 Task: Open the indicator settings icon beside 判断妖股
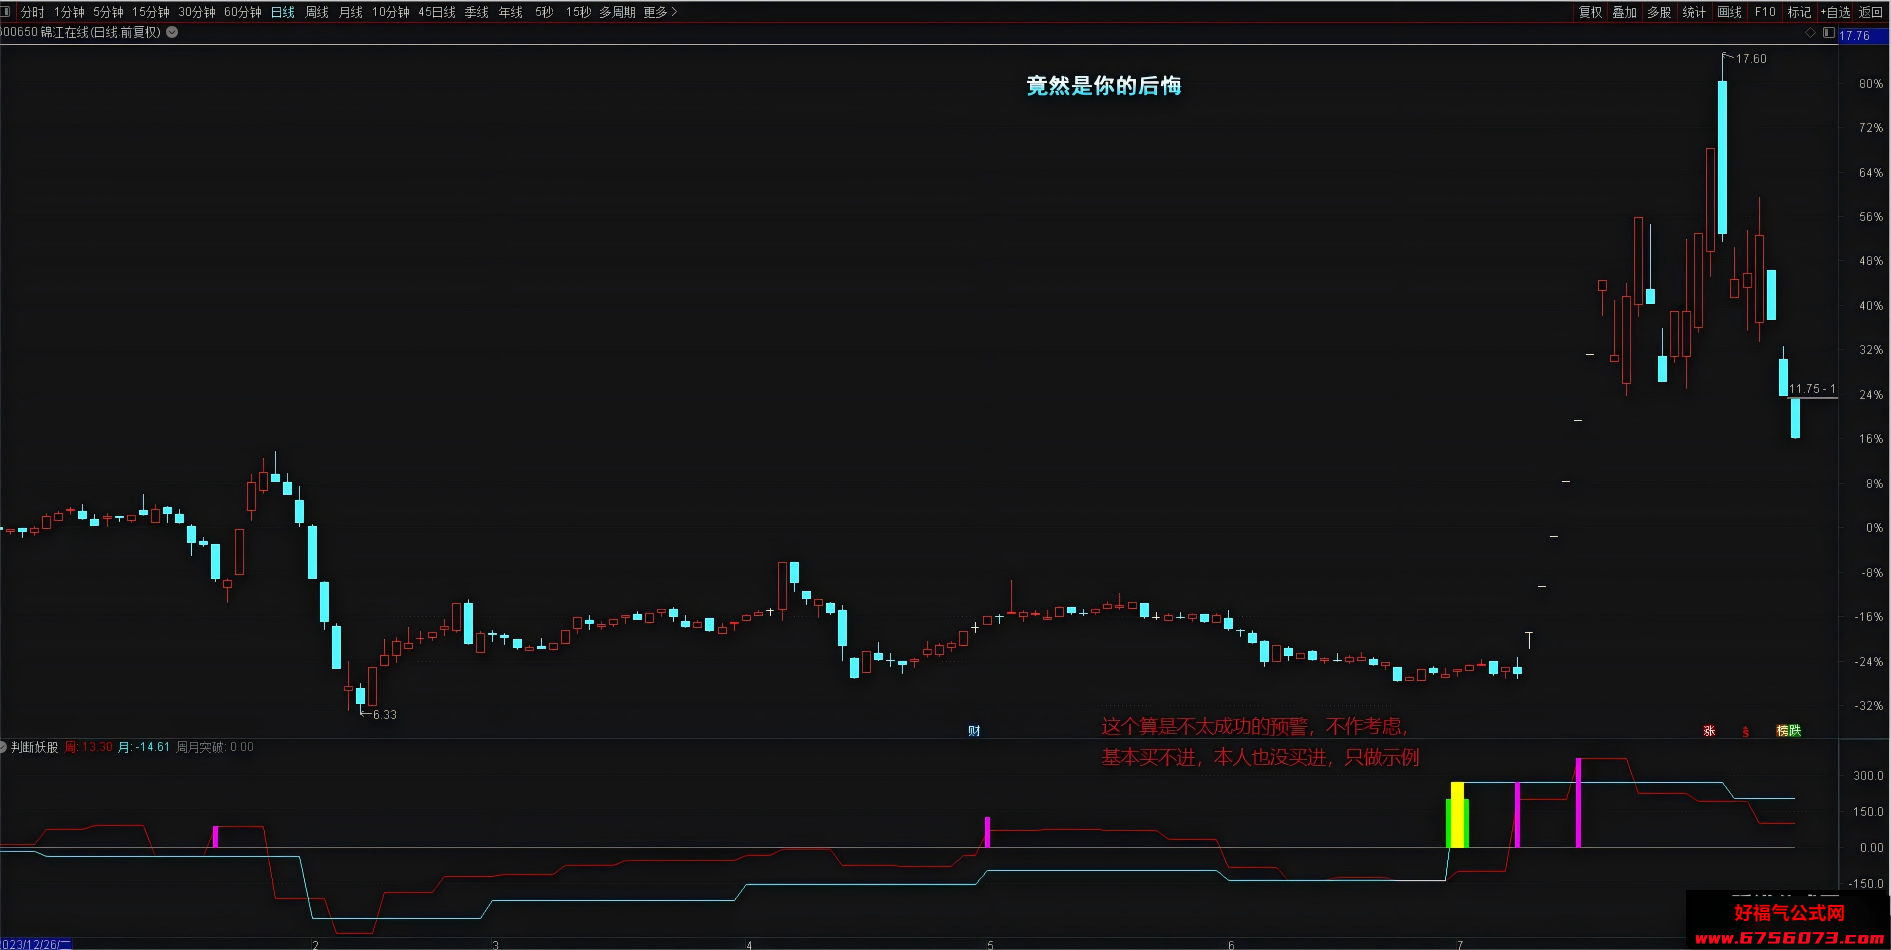(x=3, y=747)
